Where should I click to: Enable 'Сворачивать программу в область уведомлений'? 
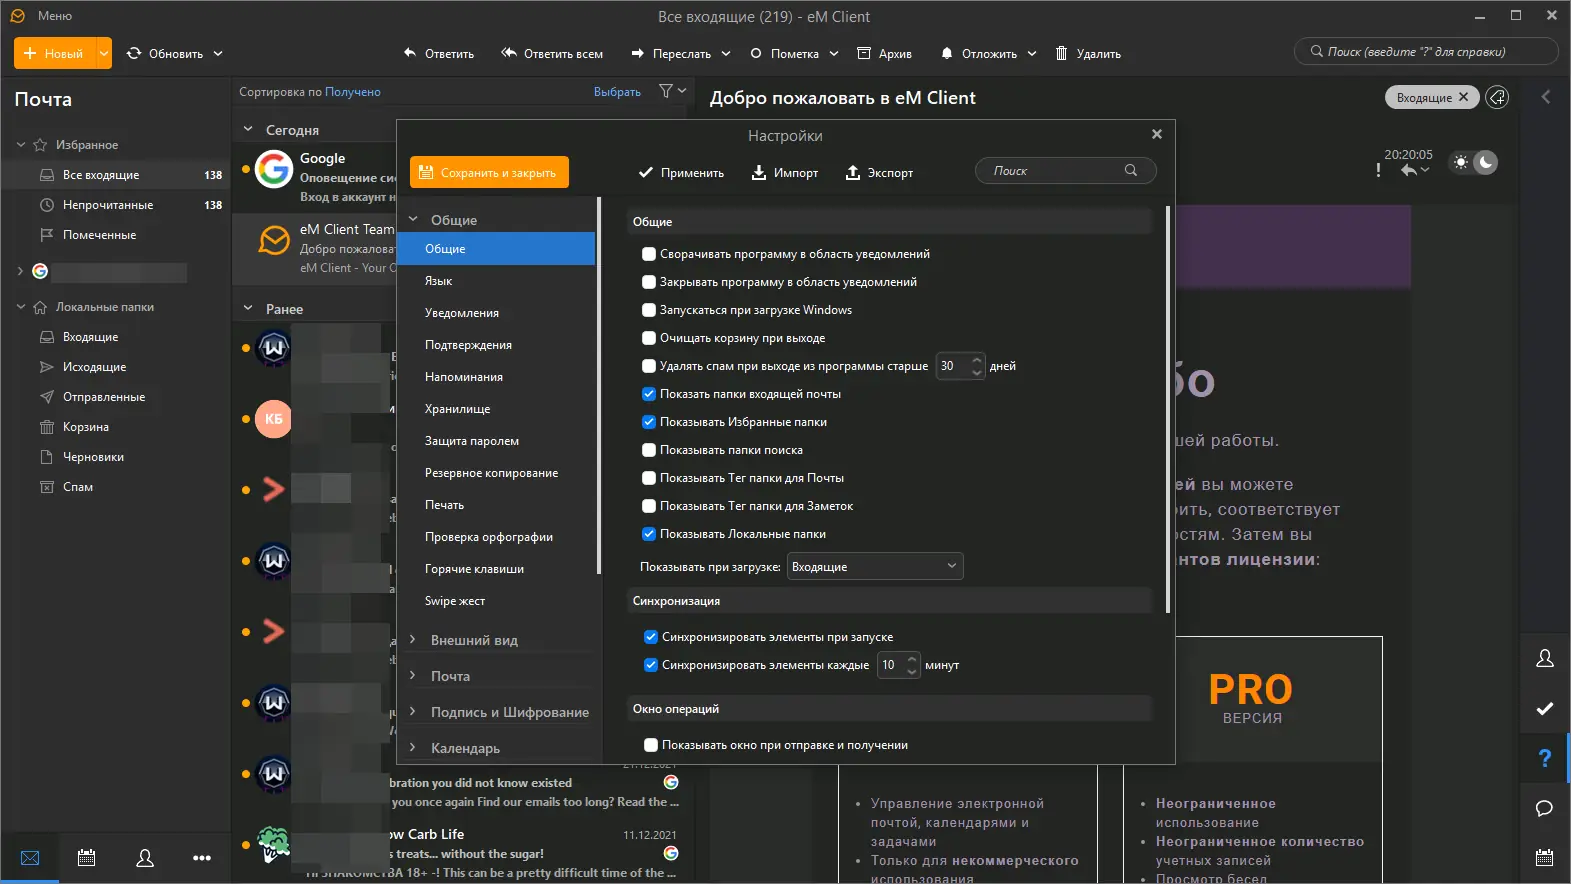click(649, 254)
